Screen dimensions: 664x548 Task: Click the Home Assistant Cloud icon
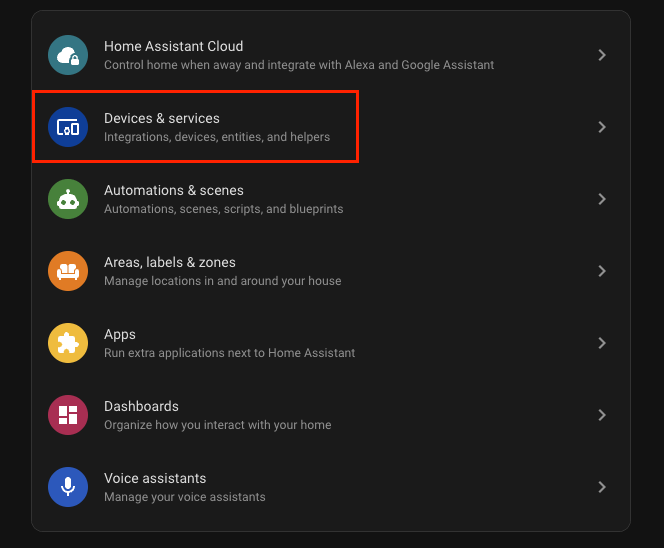(x=68, y=55)
